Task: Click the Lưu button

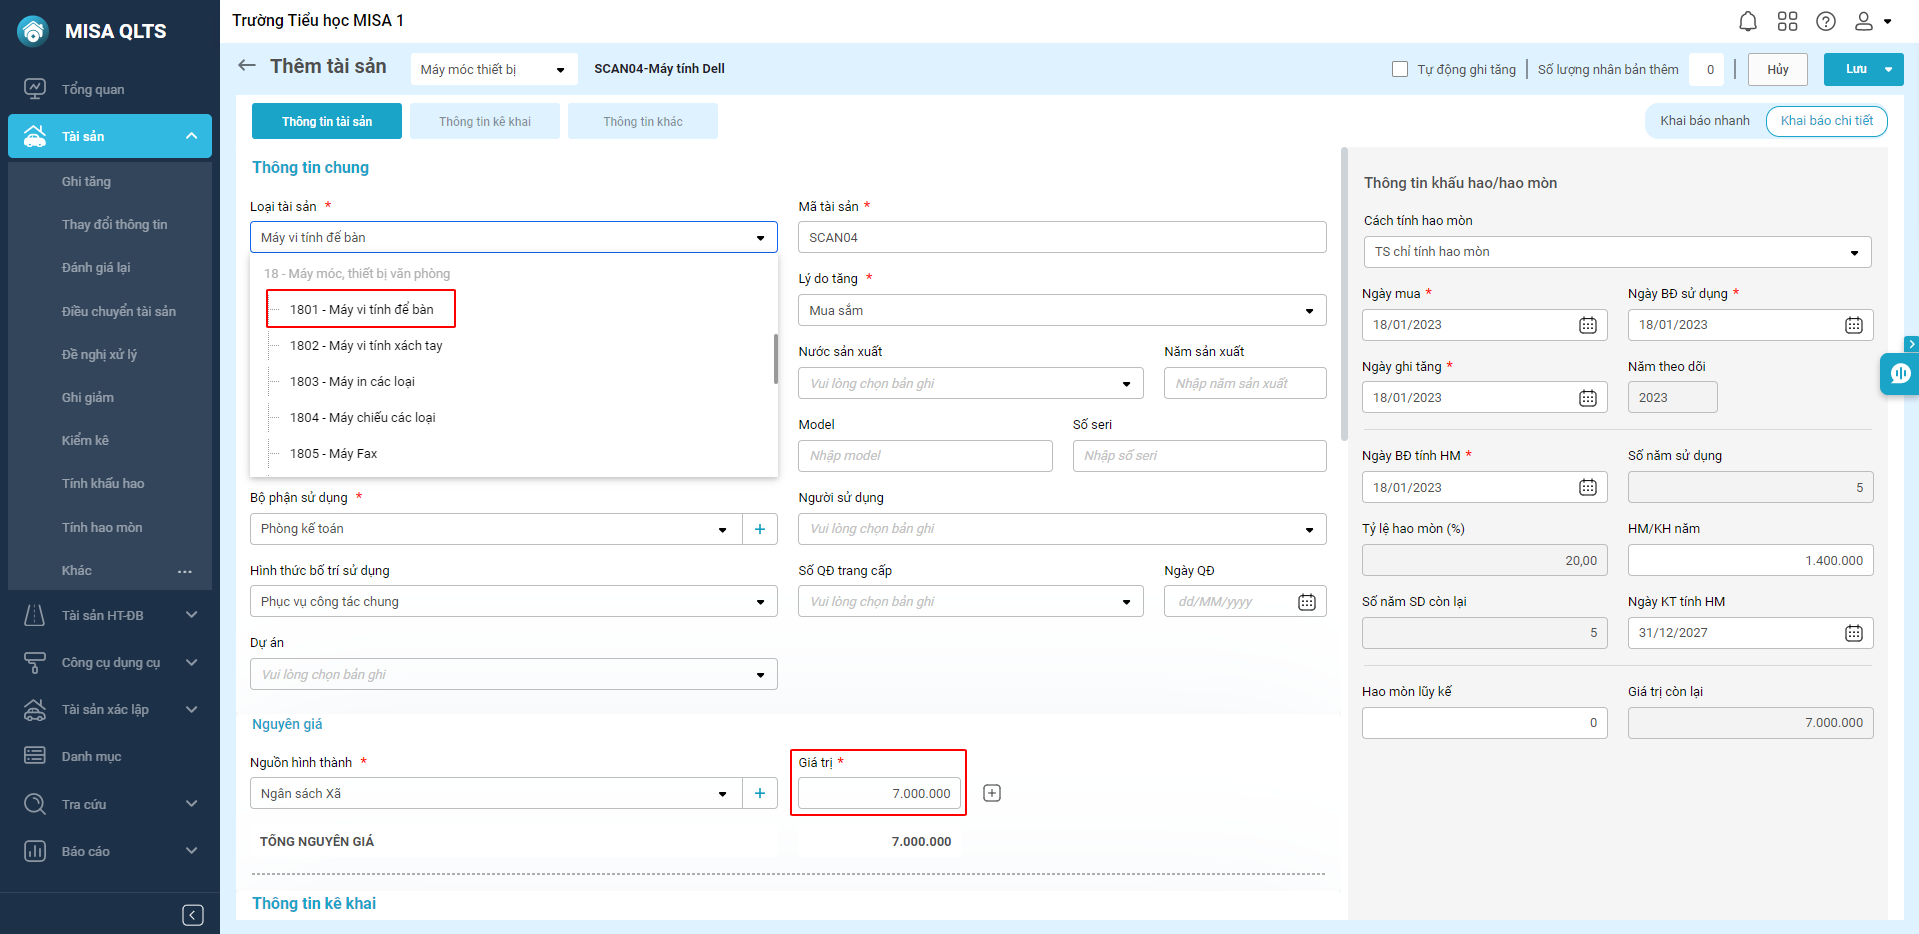Action: tap(1855, 69)
